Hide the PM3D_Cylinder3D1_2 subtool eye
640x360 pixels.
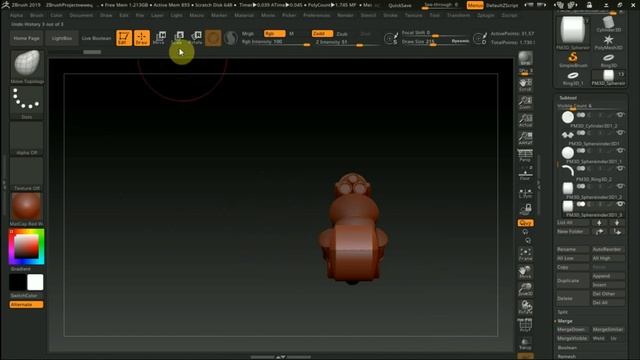620,115
